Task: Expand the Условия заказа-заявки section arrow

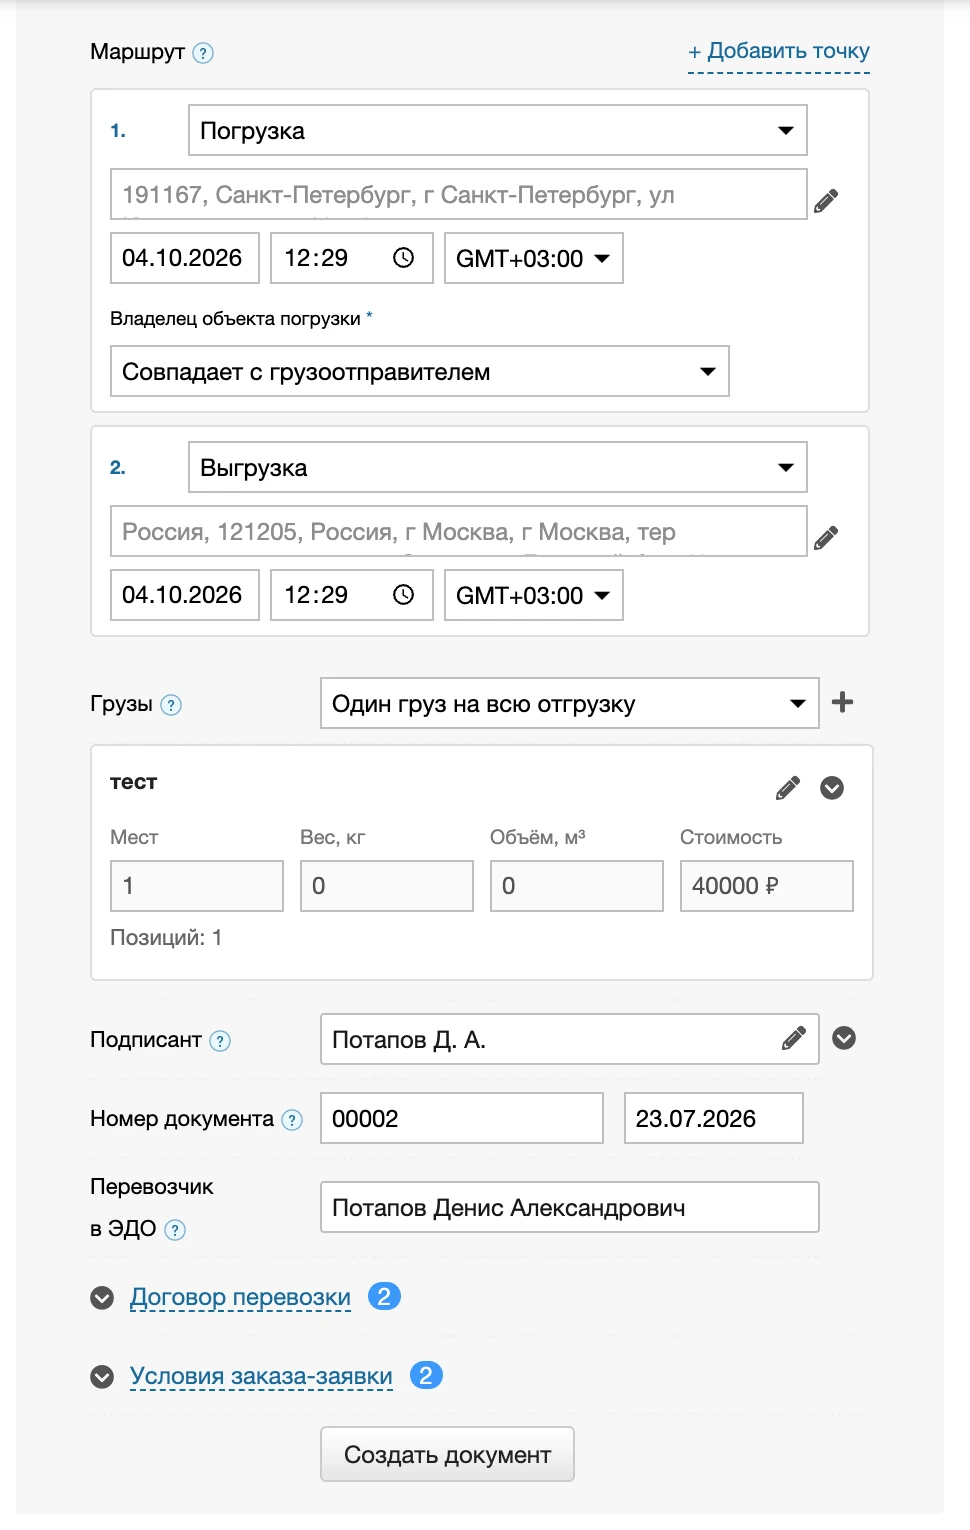Action: click(x=102, y=1377)
